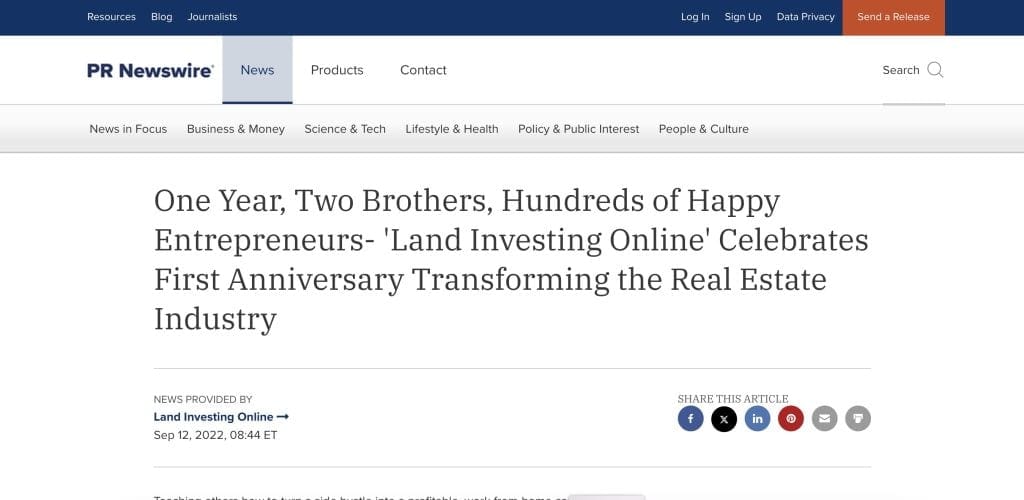Open Land Investing Online provider link
The image size is (1024, 500).
point(221,417)
